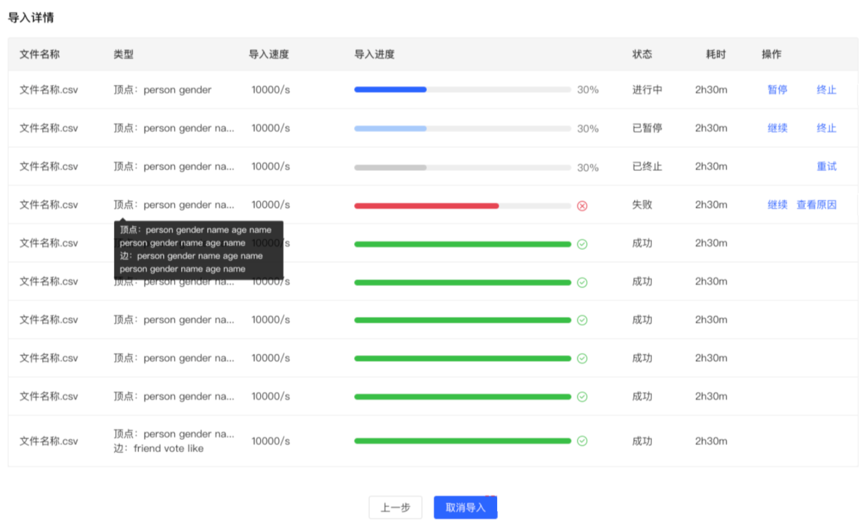The image size is (864, 522).
Task: Click the type cell with 边: friend vote like
Action: [158, 449]
